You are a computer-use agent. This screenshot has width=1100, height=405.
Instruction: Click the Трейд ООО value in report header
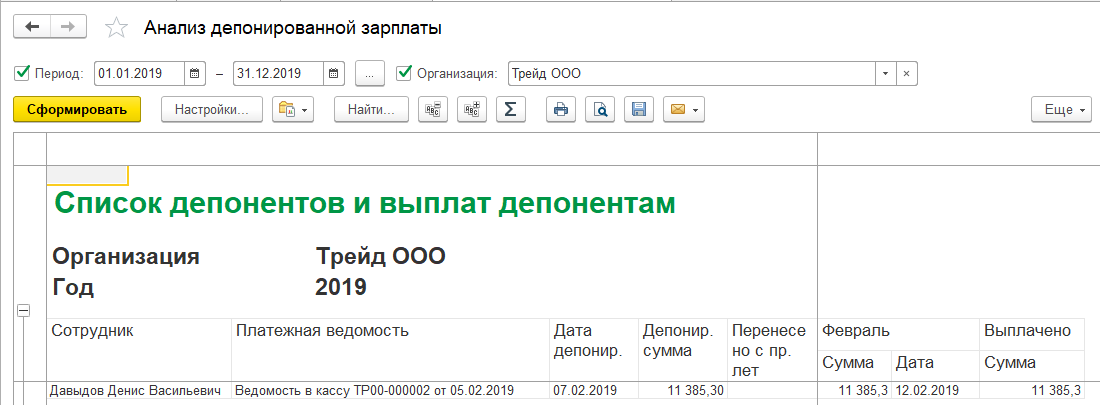[380, 257]
